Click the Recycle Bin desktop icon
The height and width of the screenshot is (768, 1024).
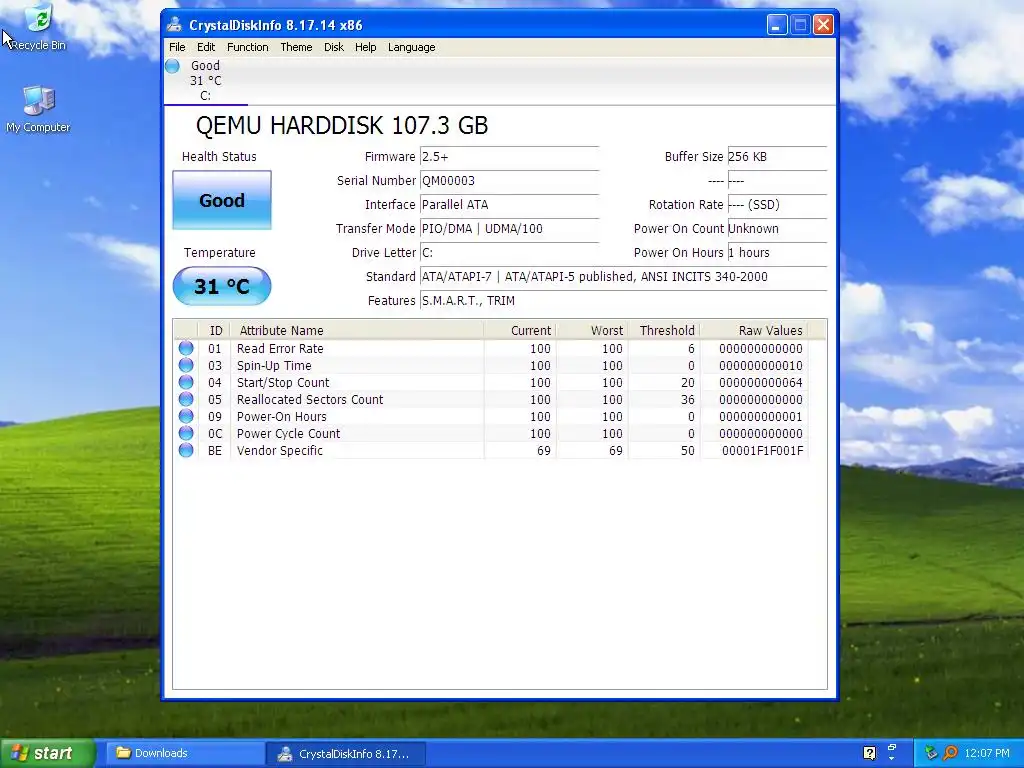click(x=39, y=27)
